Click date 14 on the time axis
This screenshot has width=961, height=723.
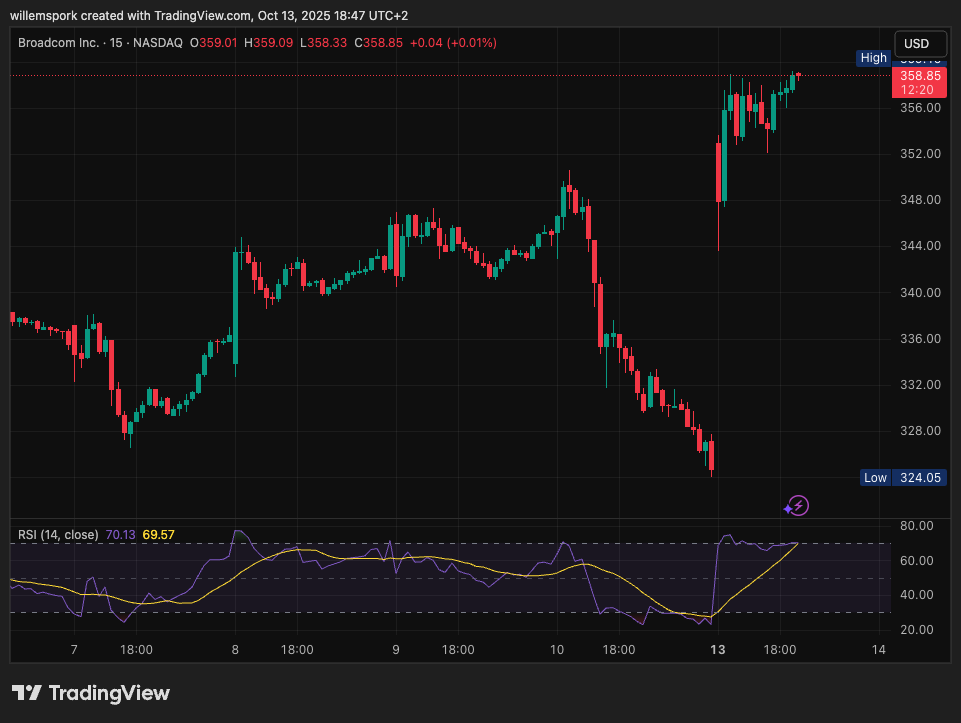point(879,649)
